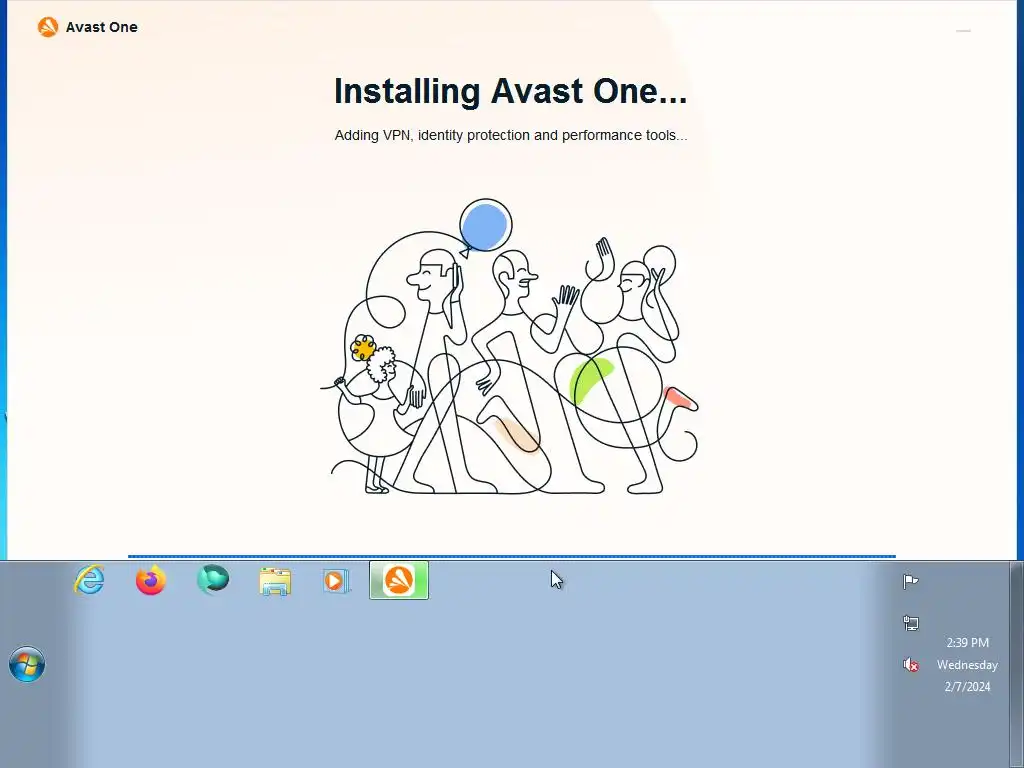
Task: Click the muted volume tray icon
Action: pyautogui.click(x=910, y=665)
